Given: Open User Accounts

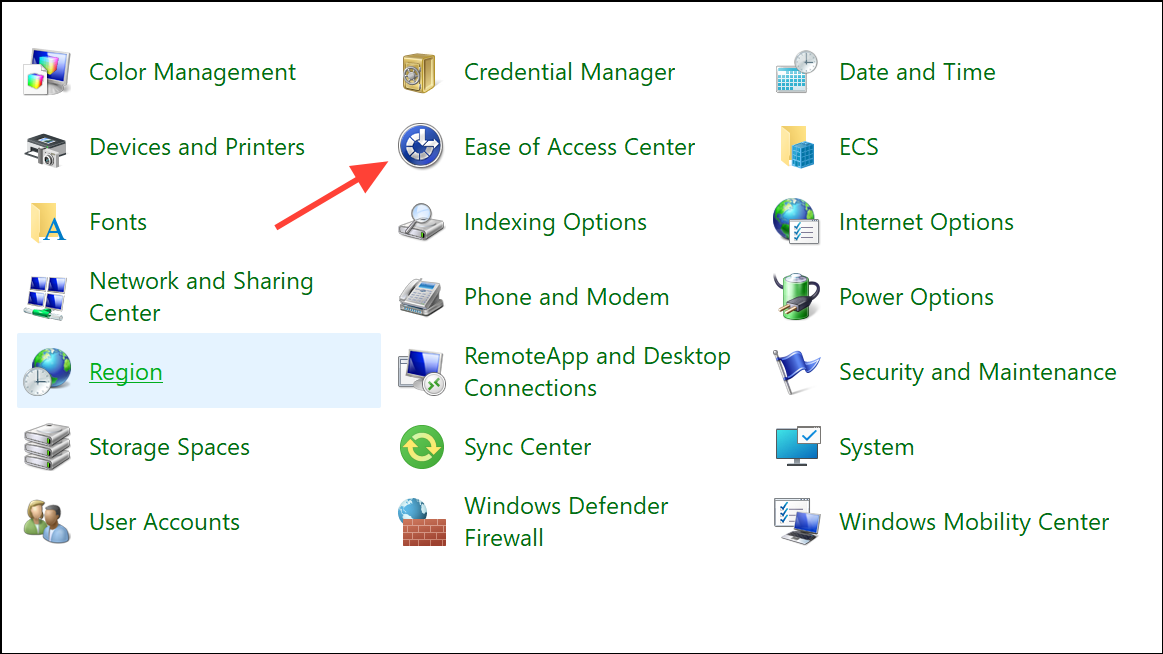Looking at the screenshot, I should pyautogui.click(x=164, y=521).
